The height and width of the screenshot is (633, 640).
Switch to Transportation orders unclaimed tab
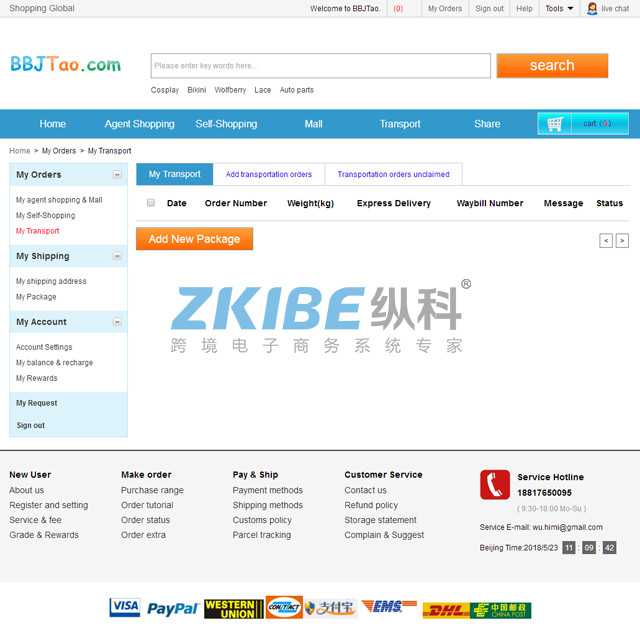pos(393,174)
